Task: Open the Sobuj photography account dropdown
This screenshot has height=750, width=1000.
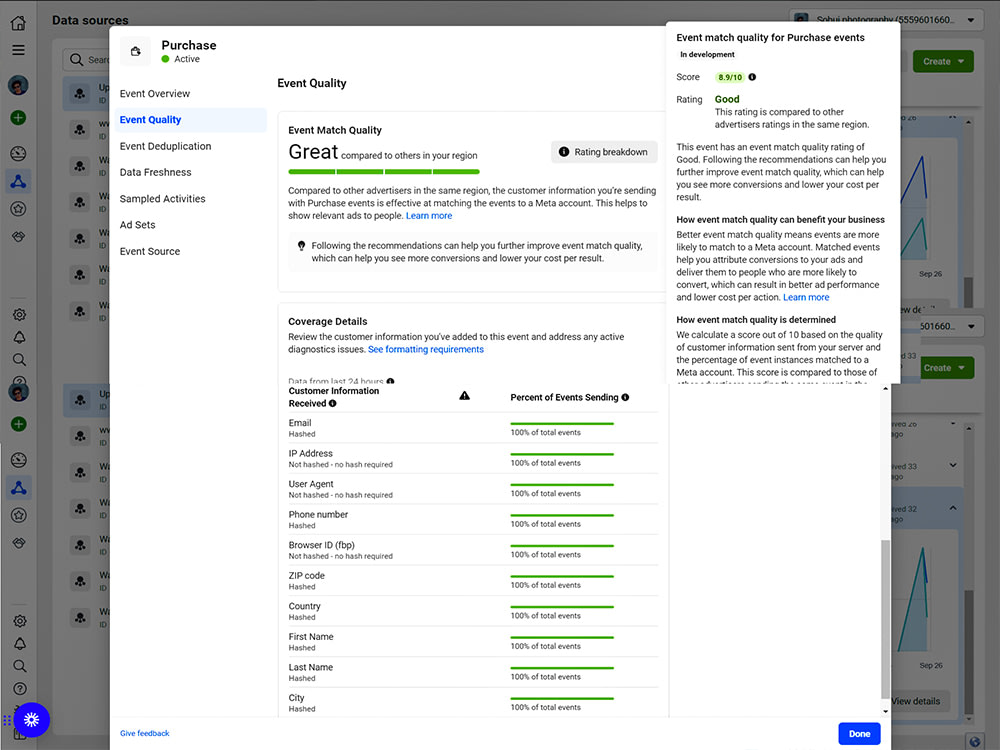Action: tap(884, 20)
